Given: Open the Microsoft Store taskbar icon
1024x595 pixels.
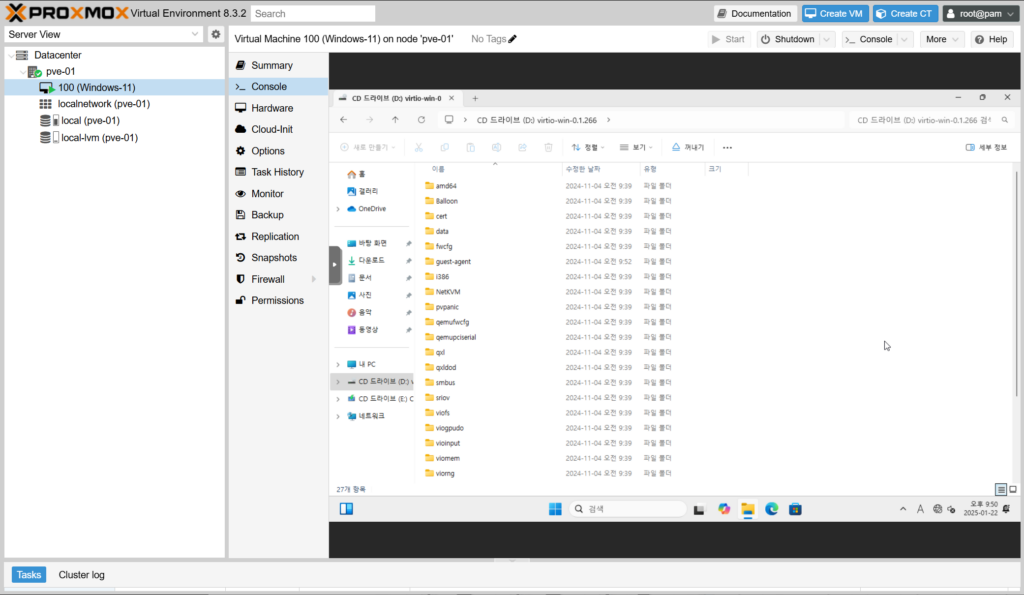Looking at the screenshot, I should (795, 509).
